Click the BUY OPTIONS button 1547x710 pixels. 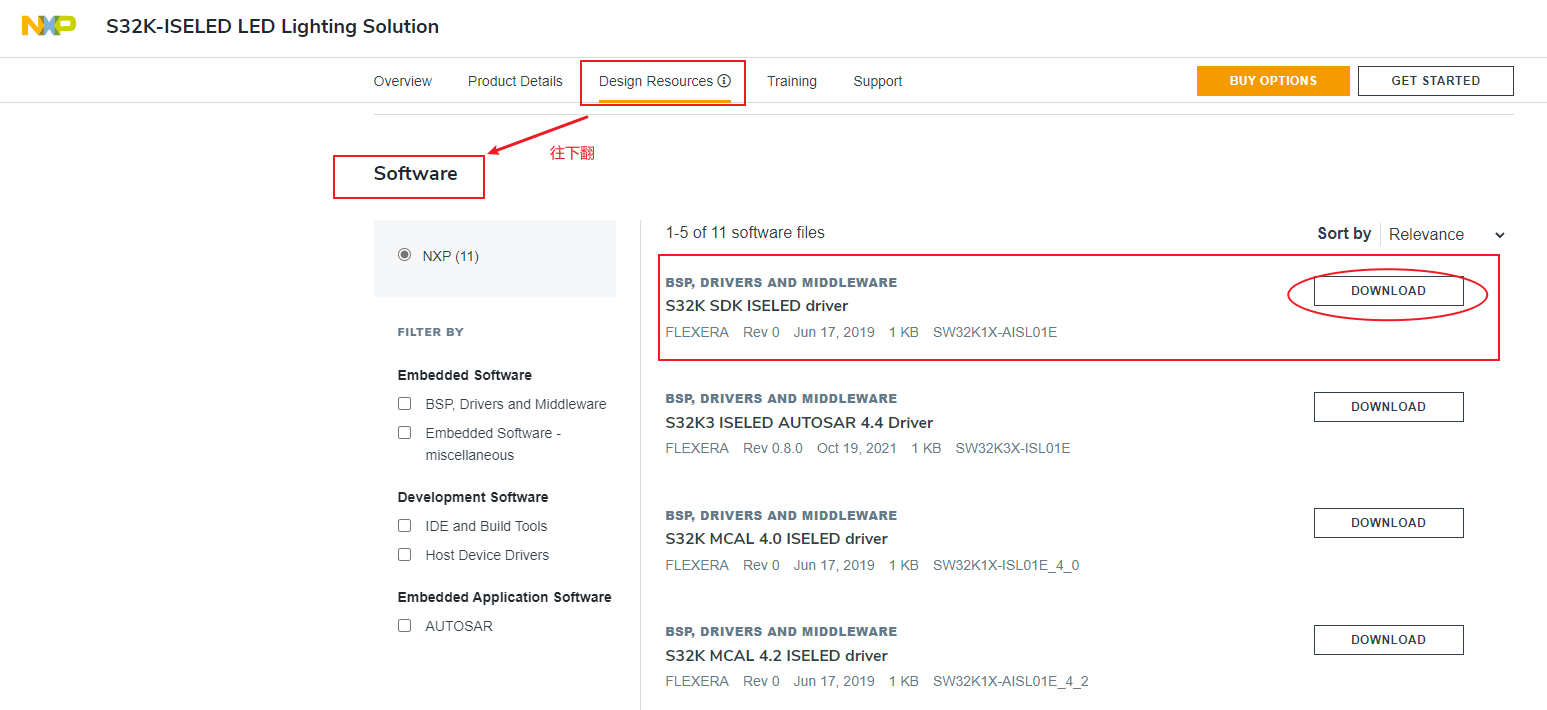1273,81
